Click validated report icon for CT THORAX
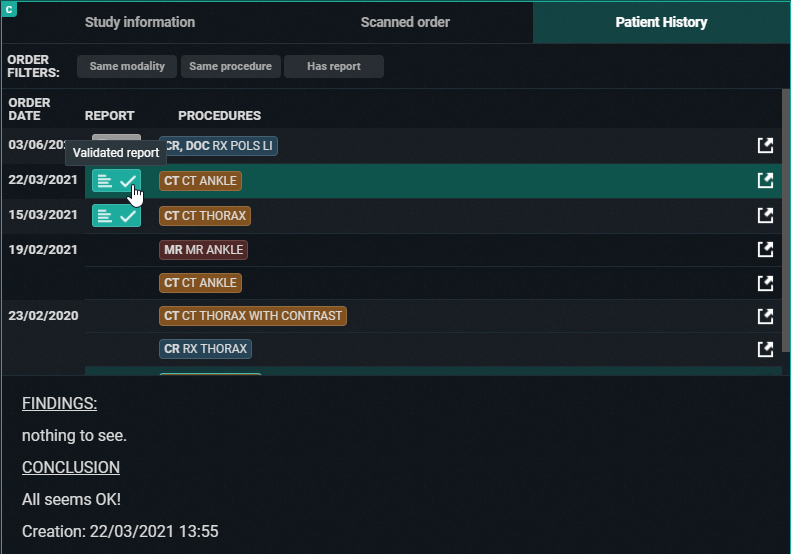 click(x=116, y=215)
